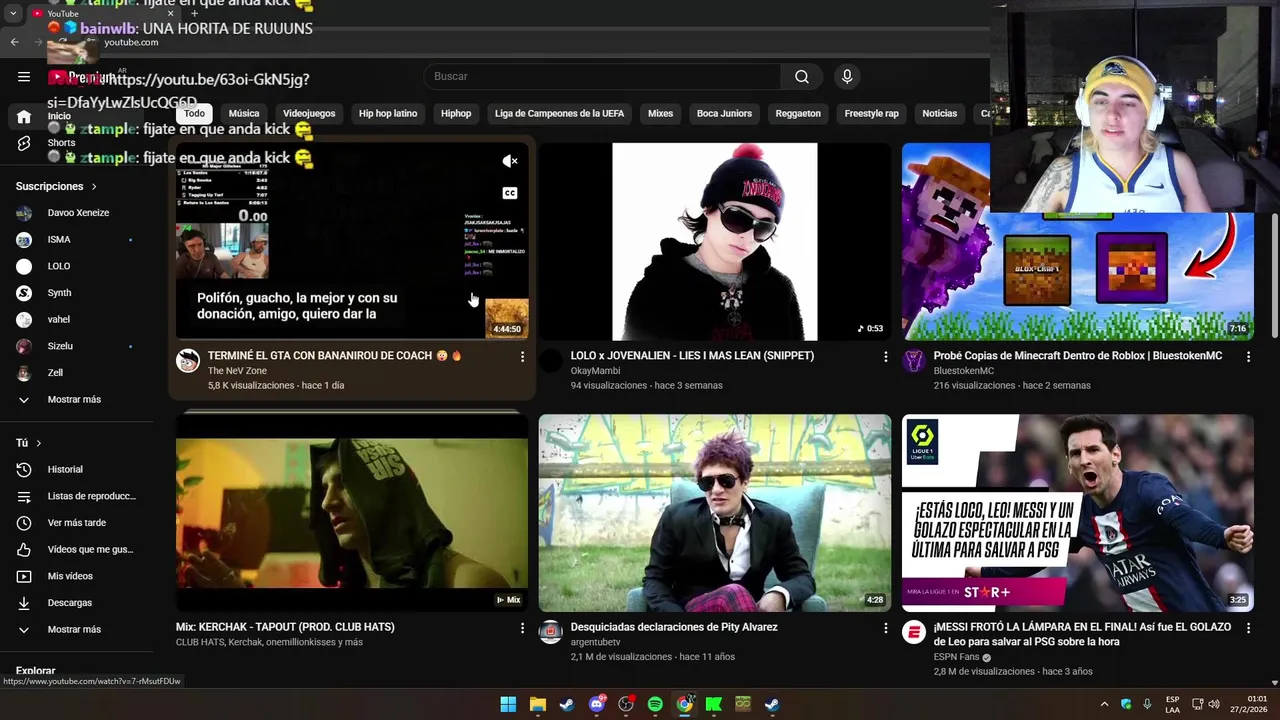Image resolution: width=1280 pixels, height=720 pixels.
Task: Select the Boca Juniors chip
Action: pos(724,114)
